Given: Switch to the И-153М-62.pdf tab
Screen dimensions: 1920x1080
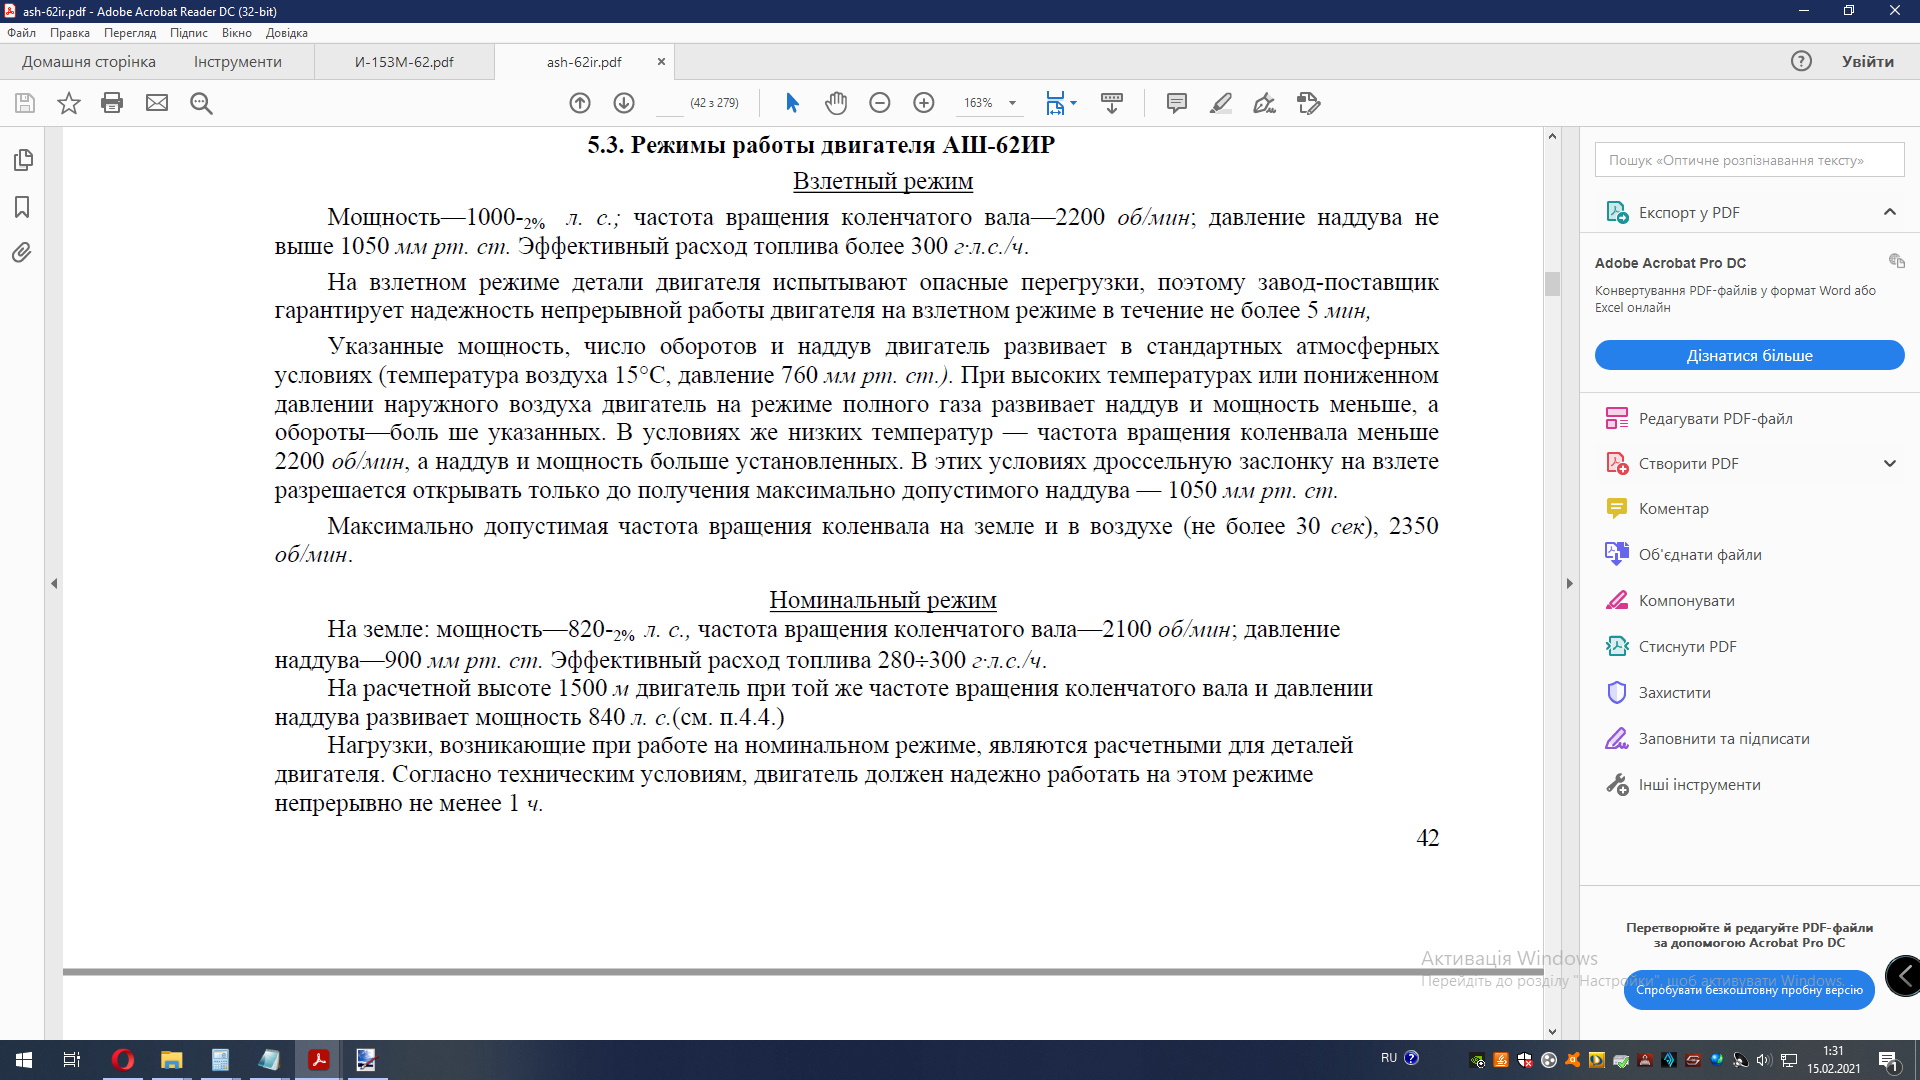Looking at the screenshot, I should (404, 62).
